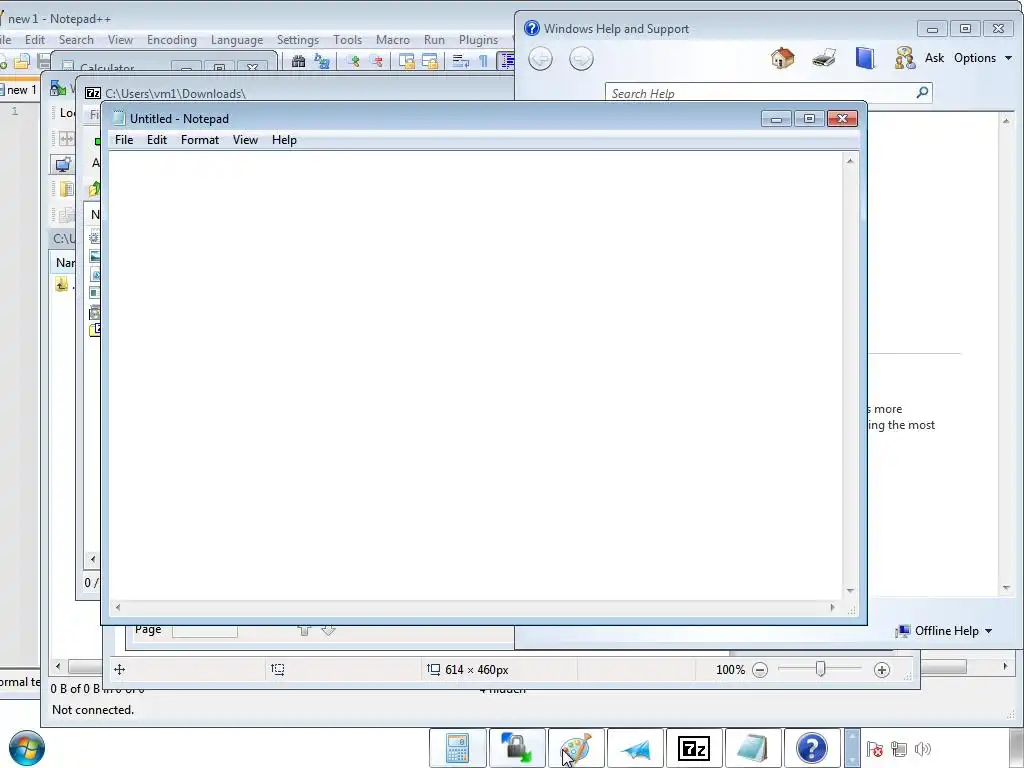1024x768 pixels.
Task: Click Help window scrollbar up arrow
Action: click(x=1006, y=121)
